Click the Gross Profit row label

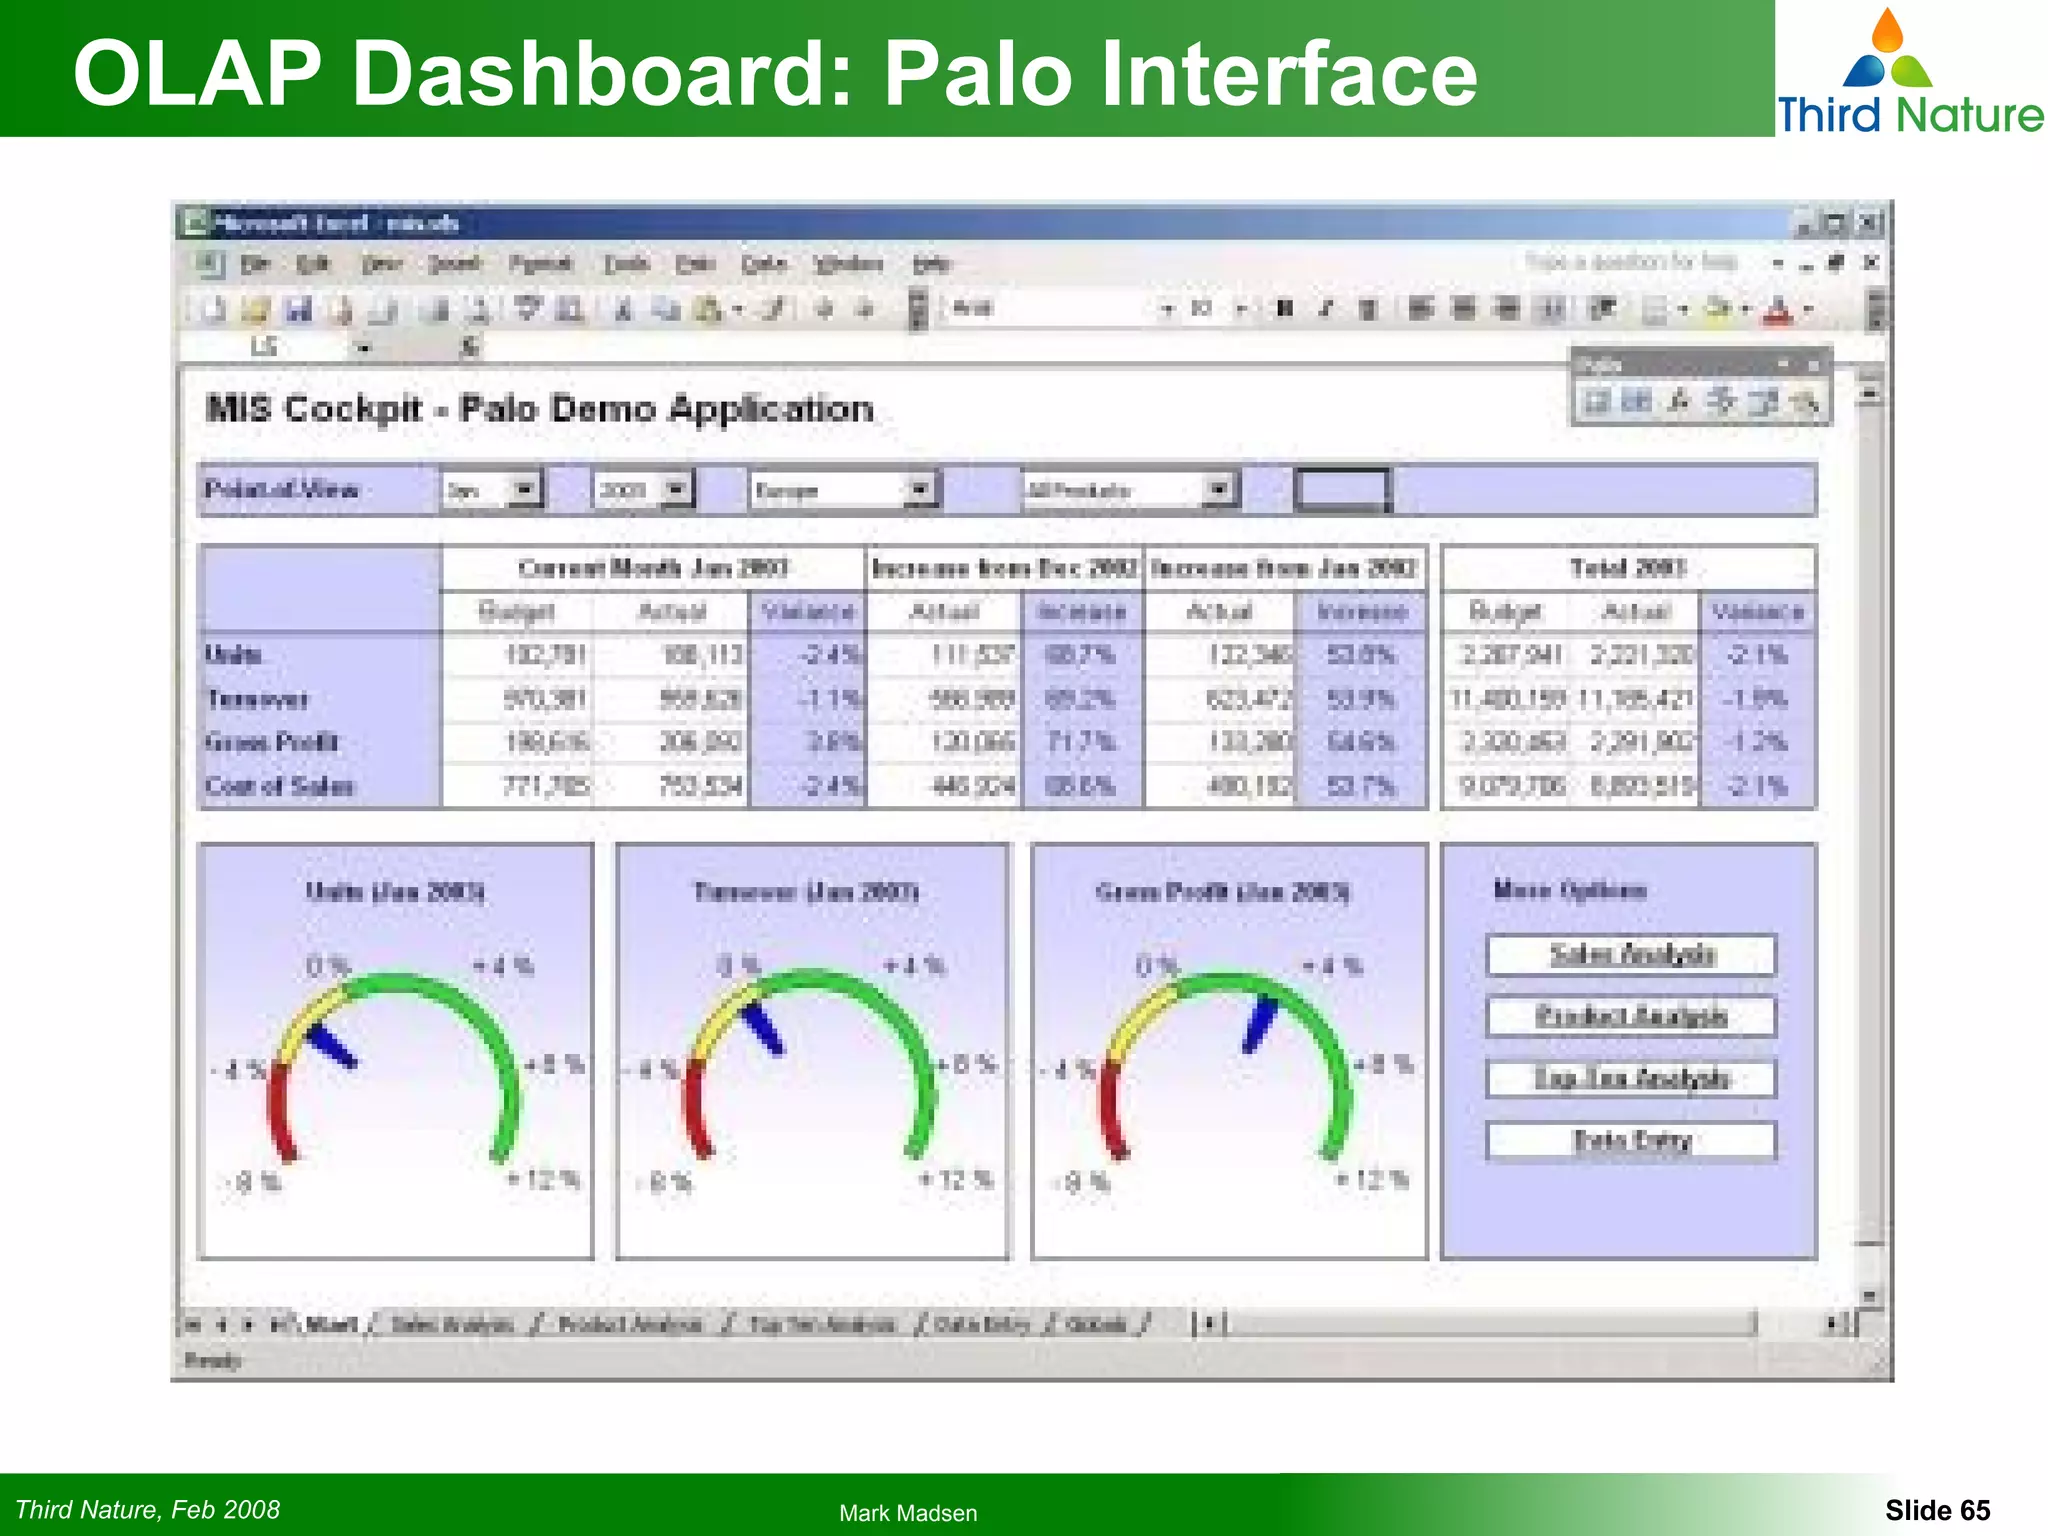pyautogui.click(x=272, y=742)
